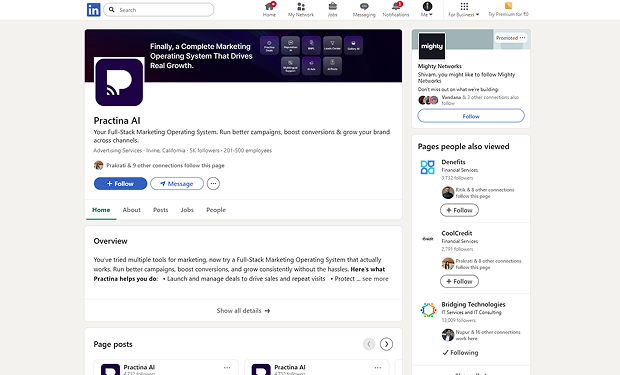This screenshot has height=375, width=620.
Task: Open Messaging chat icon
Action: pos(364,6)
